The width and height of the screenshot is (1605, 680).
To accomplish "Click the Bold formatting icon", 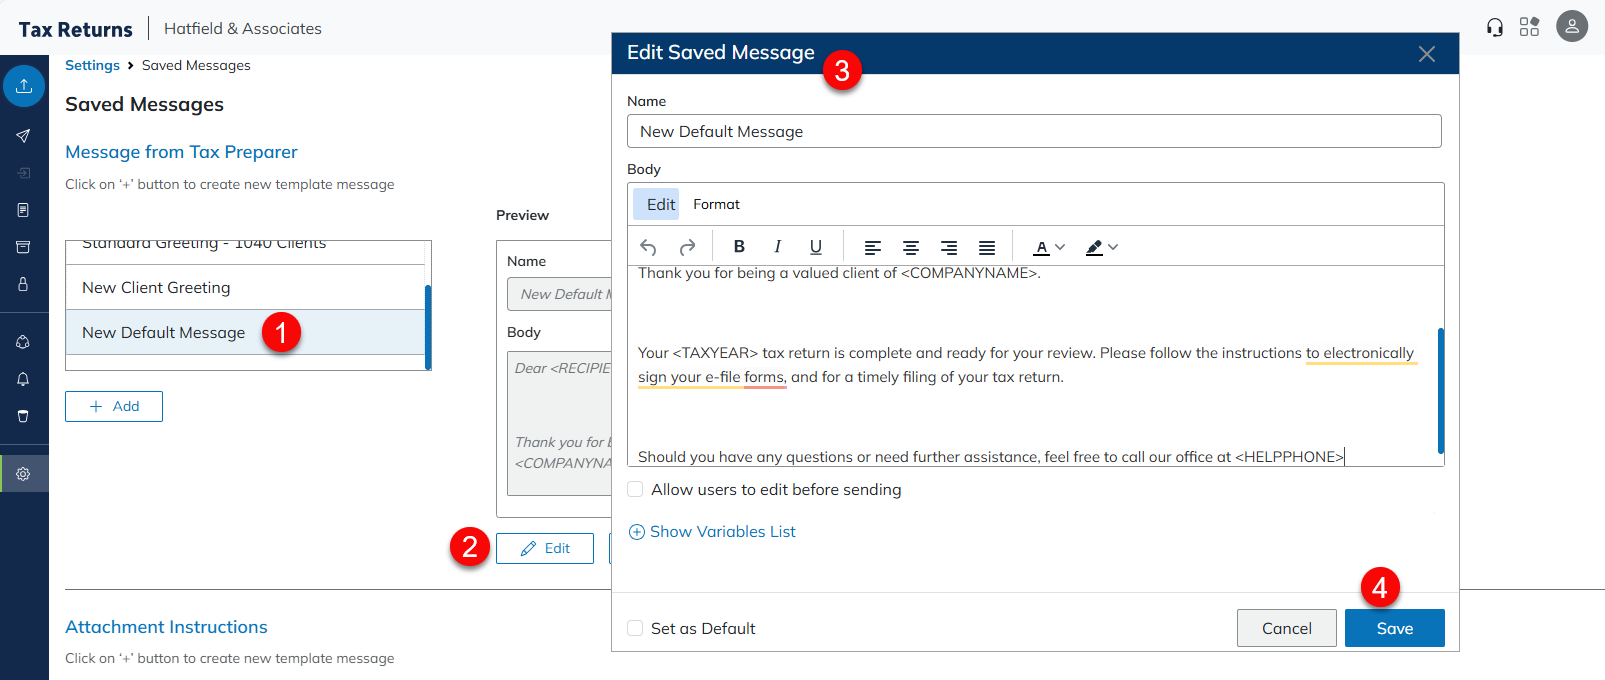I will tap(739, 247).
